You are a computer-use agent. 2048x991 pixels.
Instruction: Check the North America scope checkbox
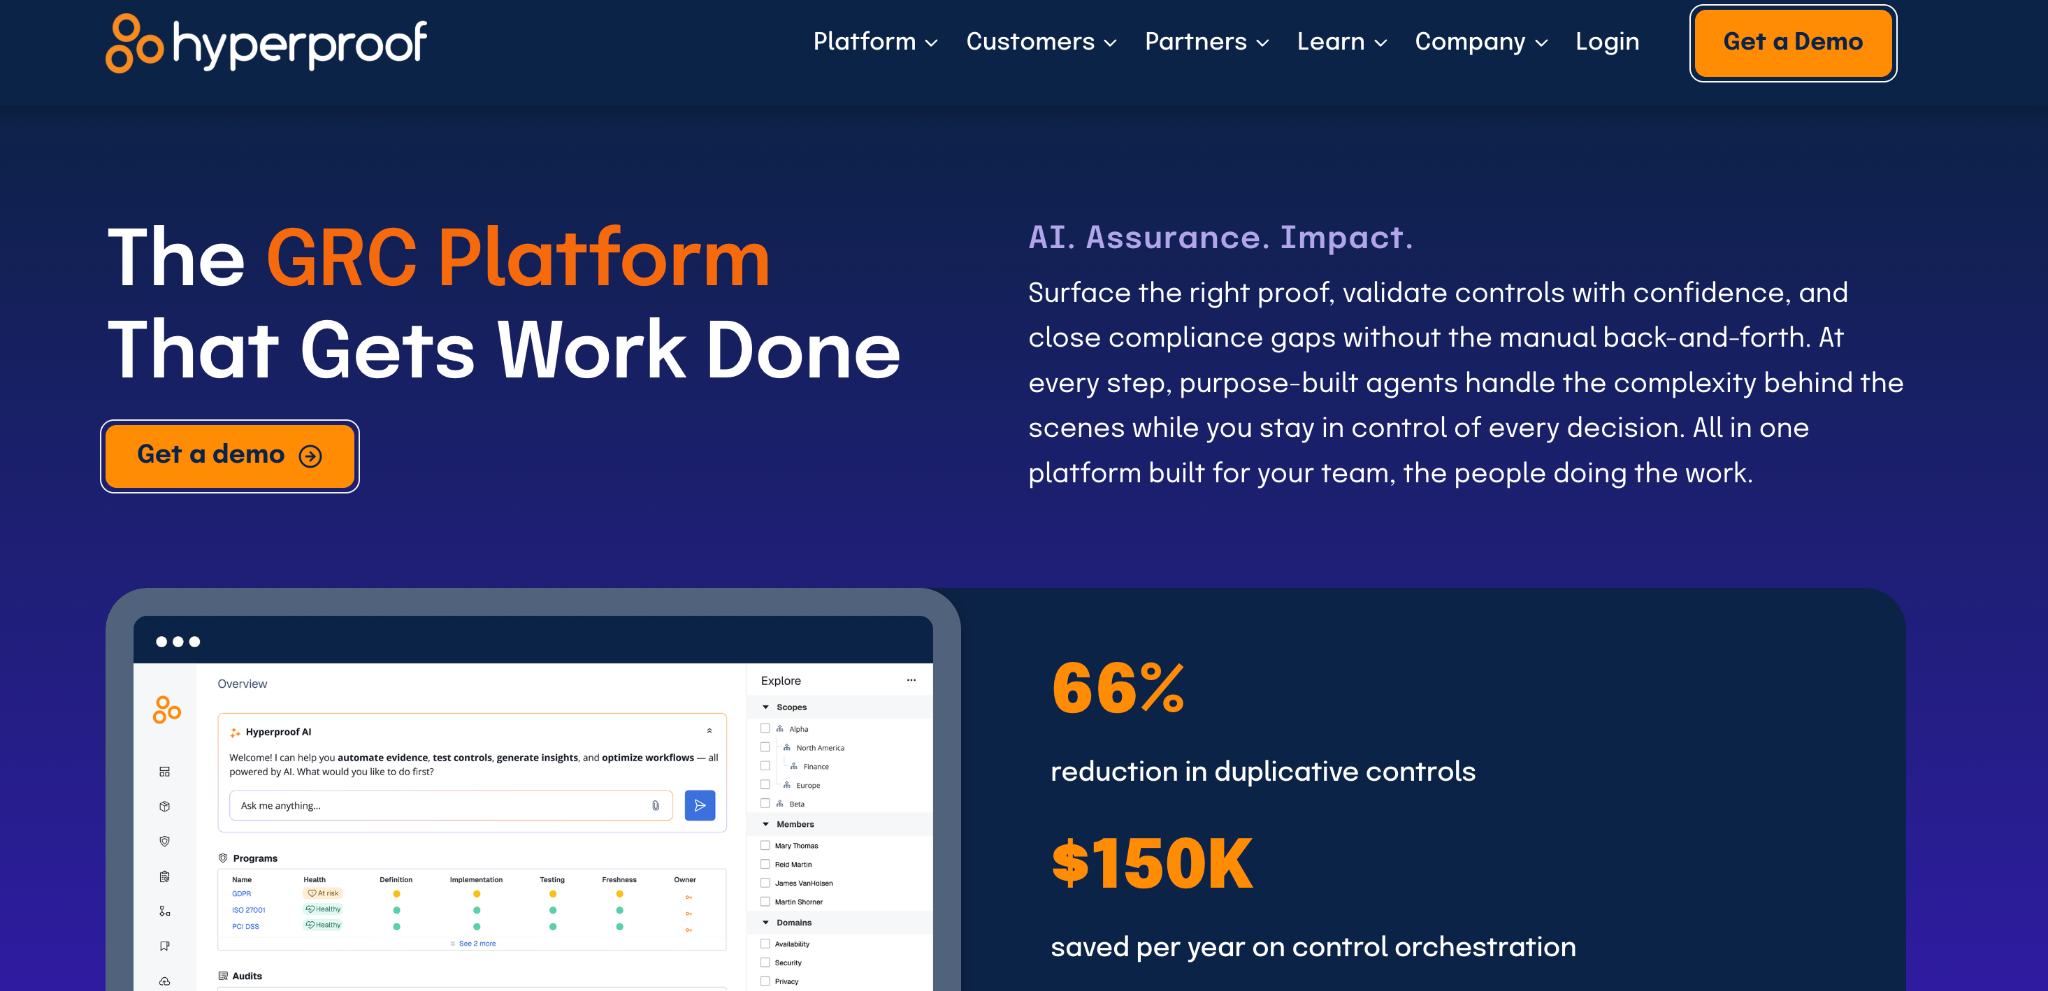[x=765, y=747]
